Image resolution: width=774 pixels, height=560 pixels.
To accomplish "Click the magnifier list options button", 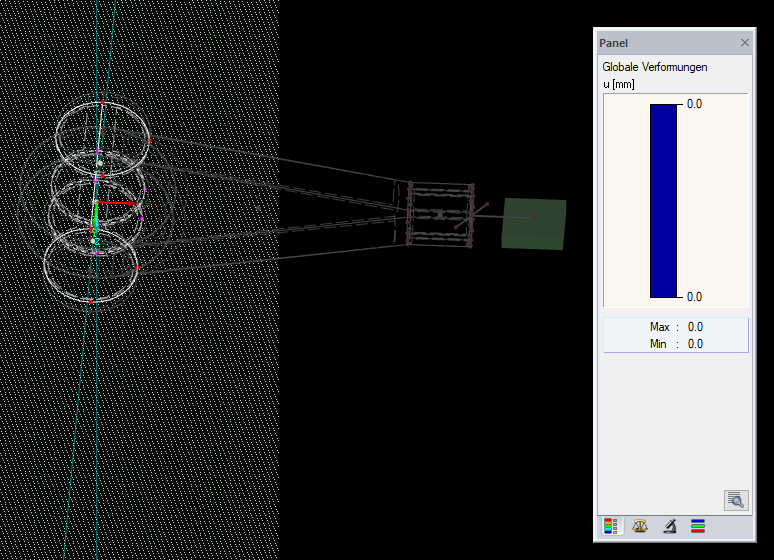I will point(736,500).
